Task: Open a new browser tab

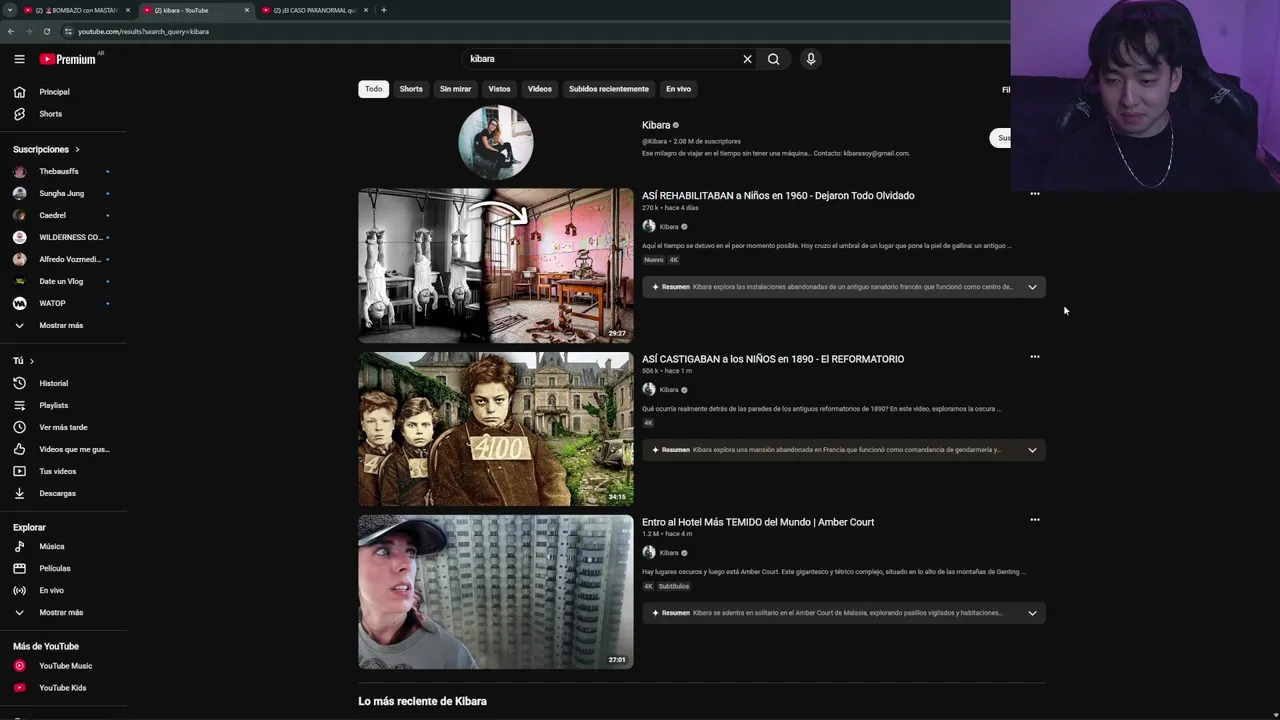Action: (384, 10)
